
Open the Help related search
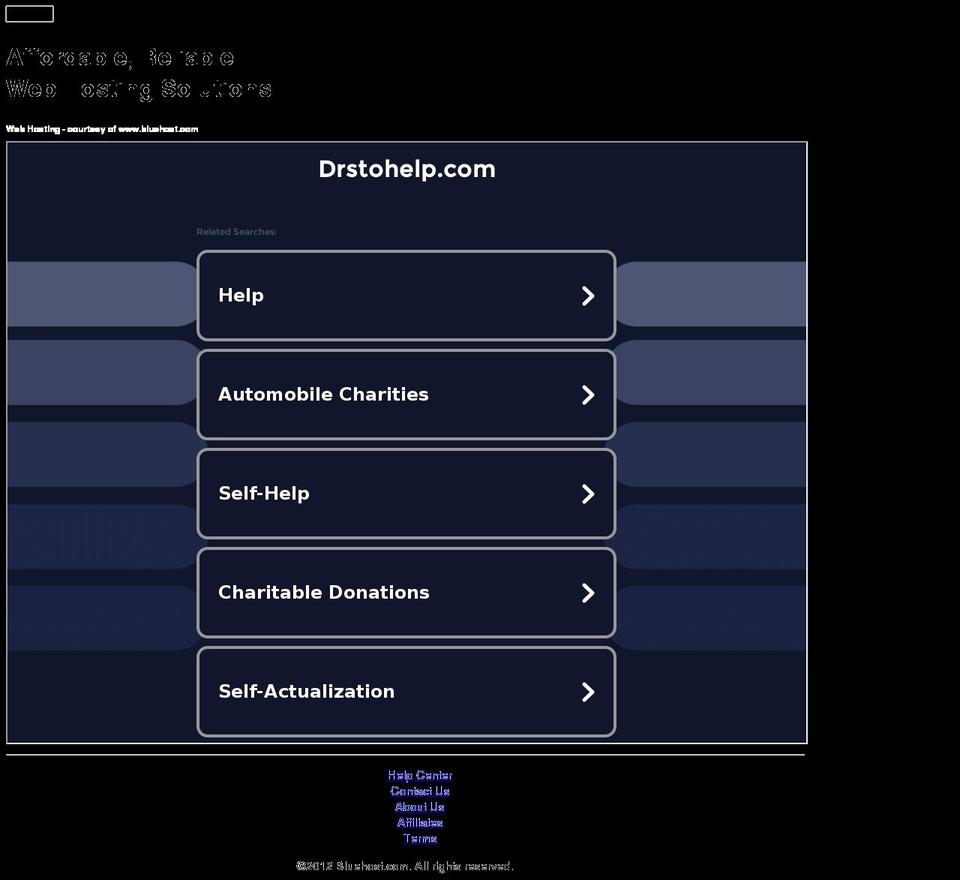click(406, 295)
